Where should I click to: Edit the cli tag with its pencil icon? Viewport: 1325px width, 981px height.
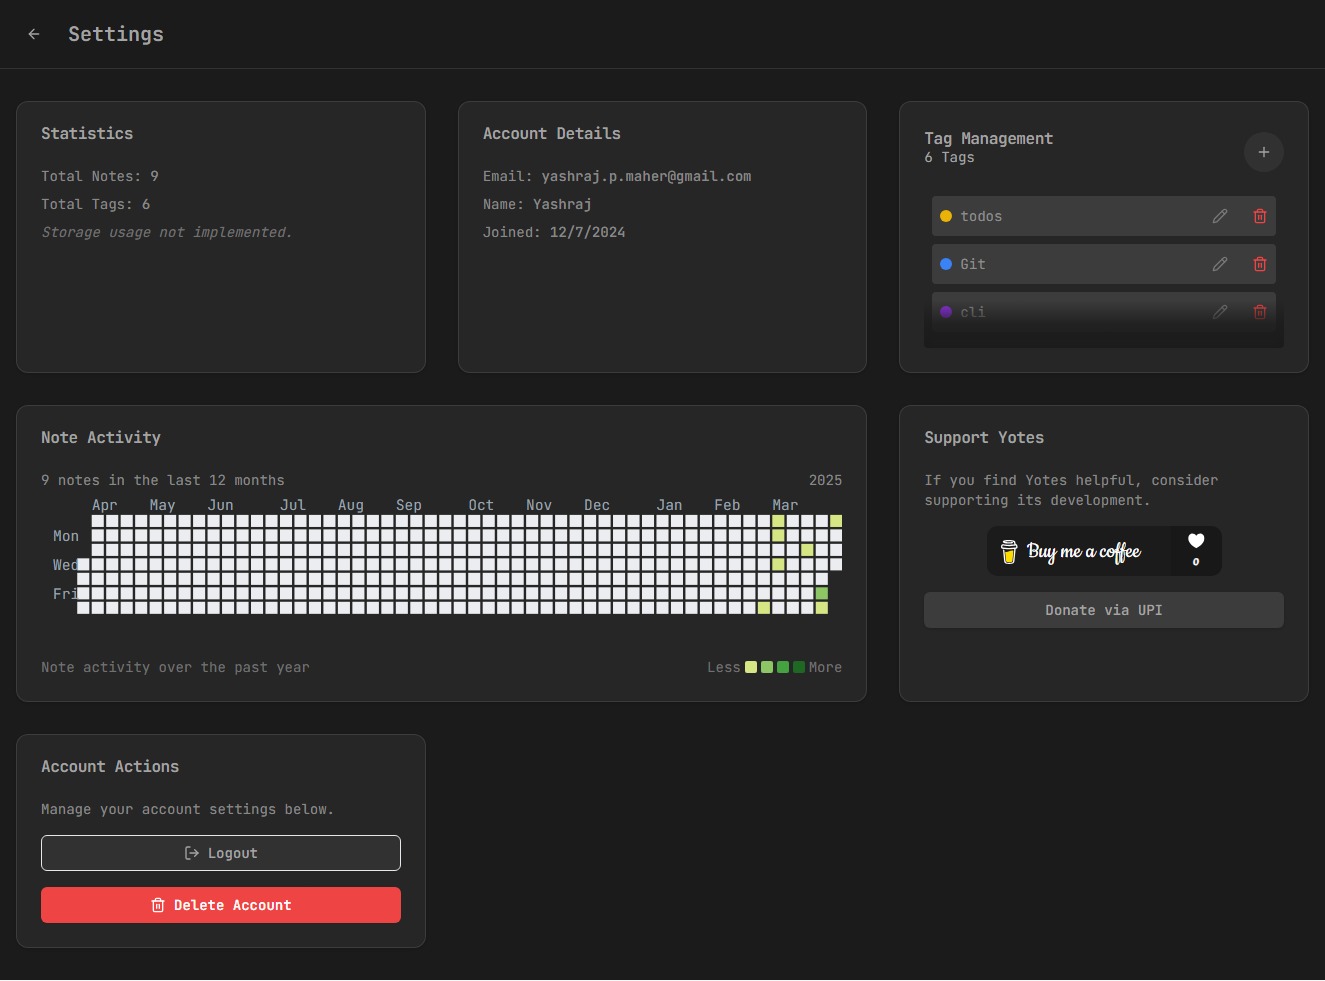click(x=1220, y=312)
